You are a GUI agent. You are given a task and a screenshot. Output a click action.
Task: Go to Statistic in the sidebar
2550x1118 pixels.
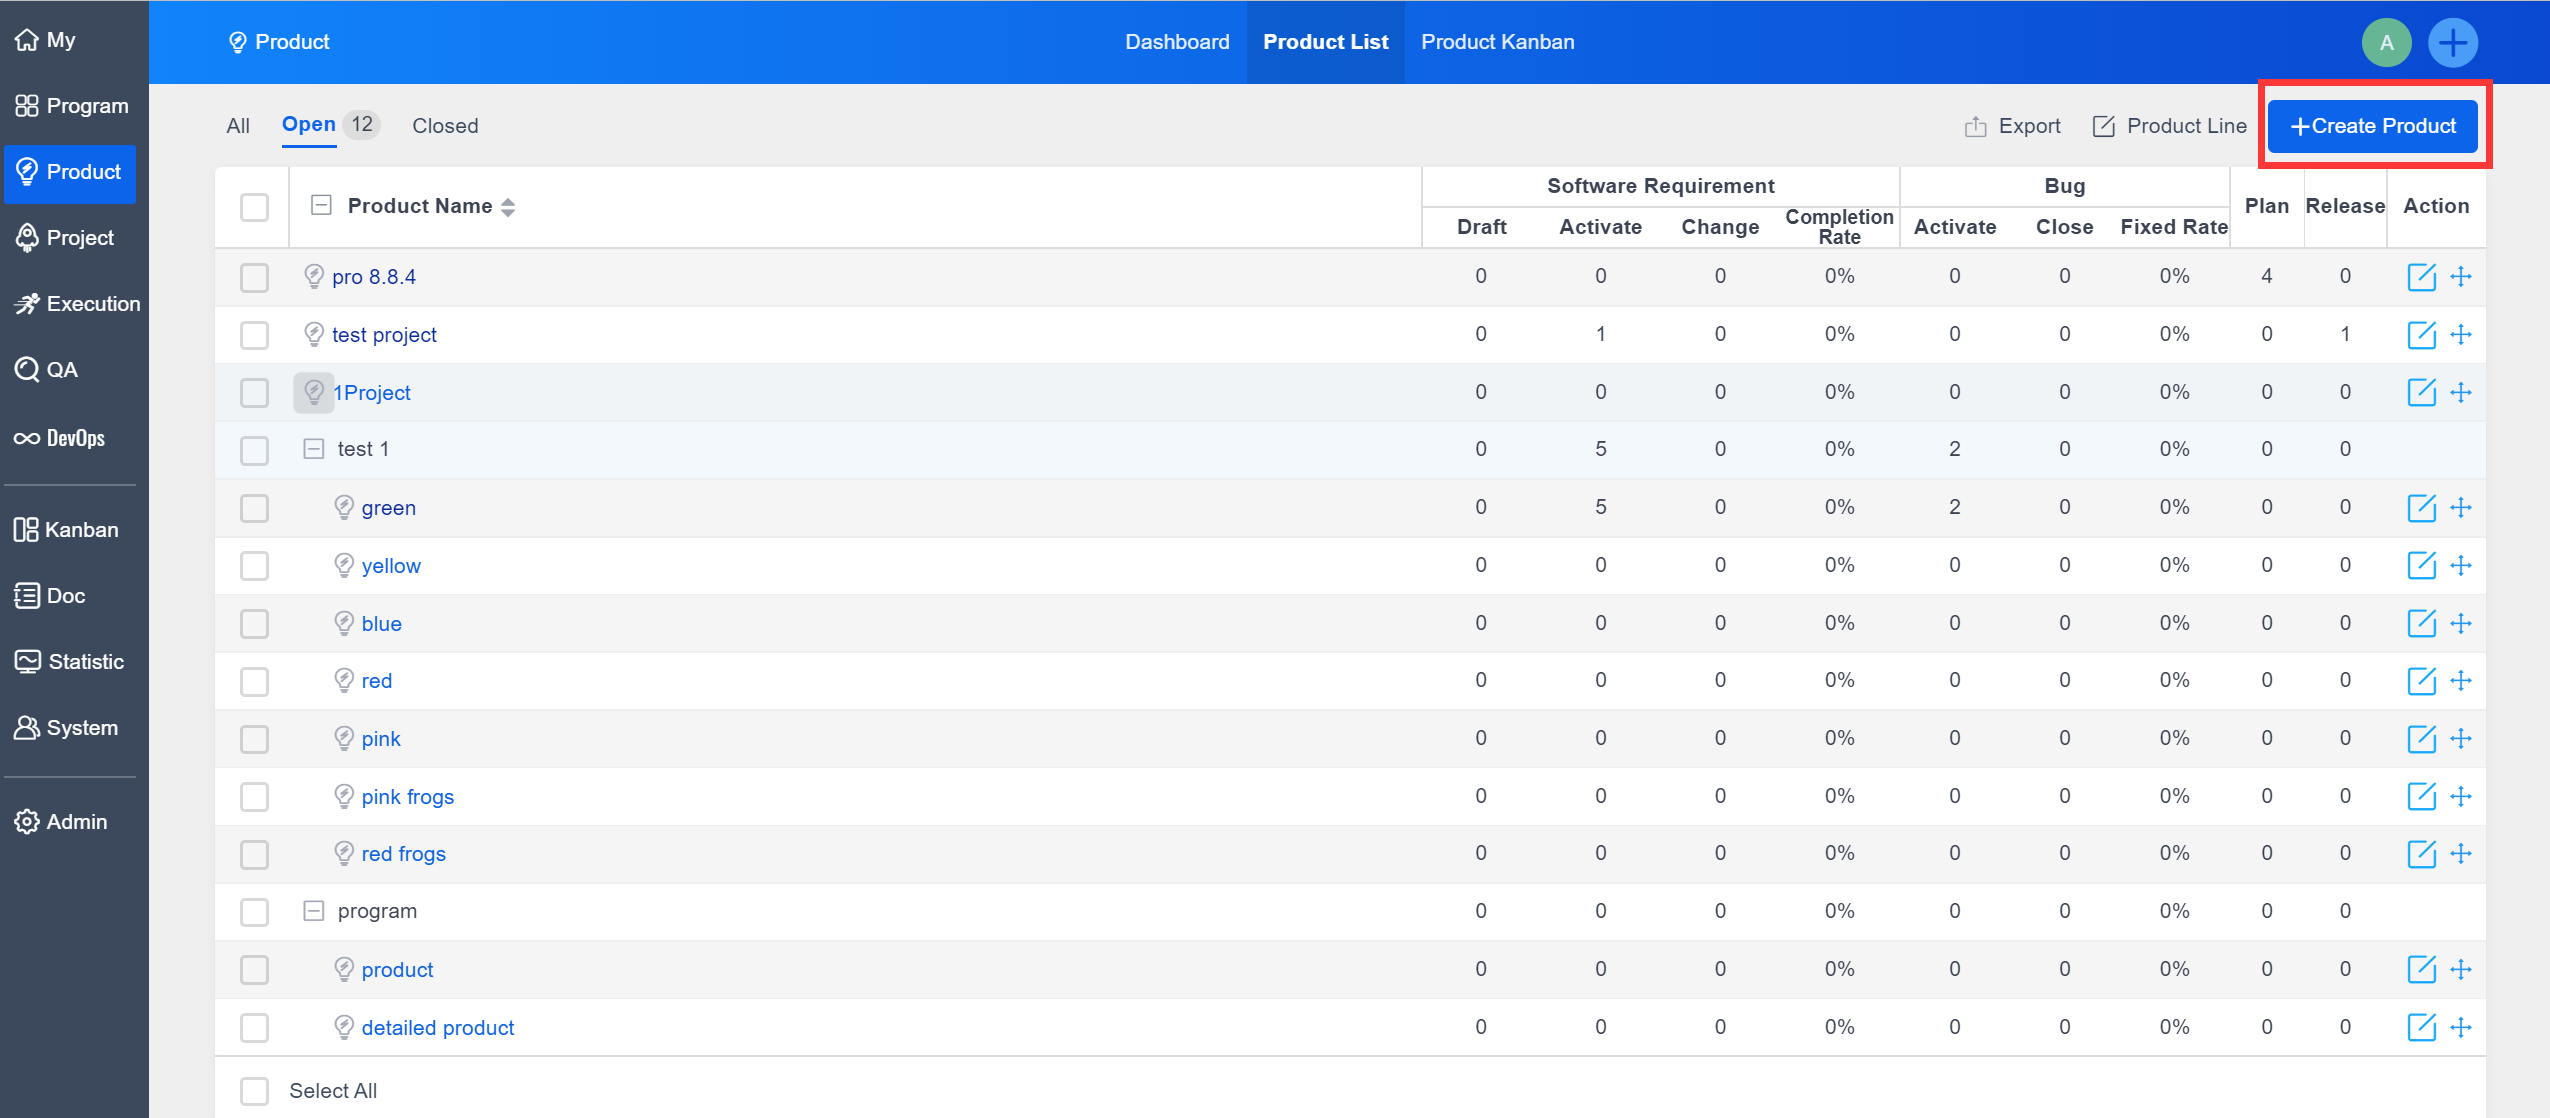point(70,662)
